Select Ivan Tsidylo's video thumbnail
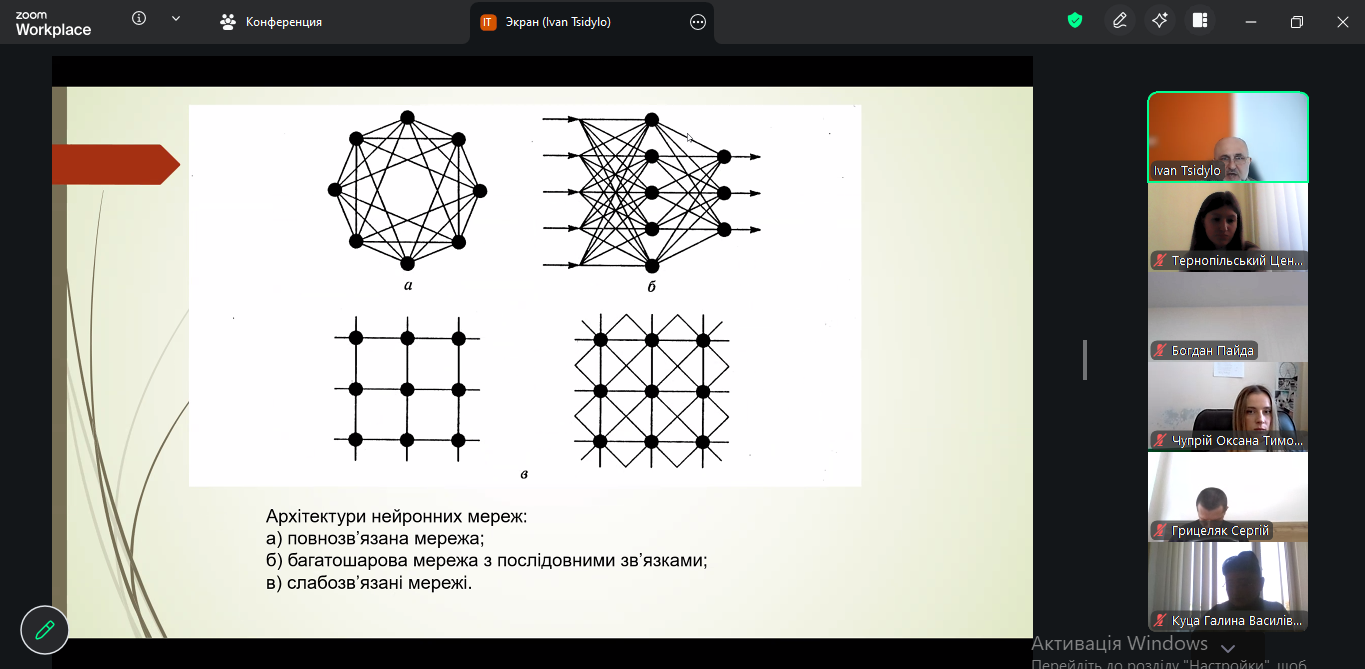 click(1227, 137)
